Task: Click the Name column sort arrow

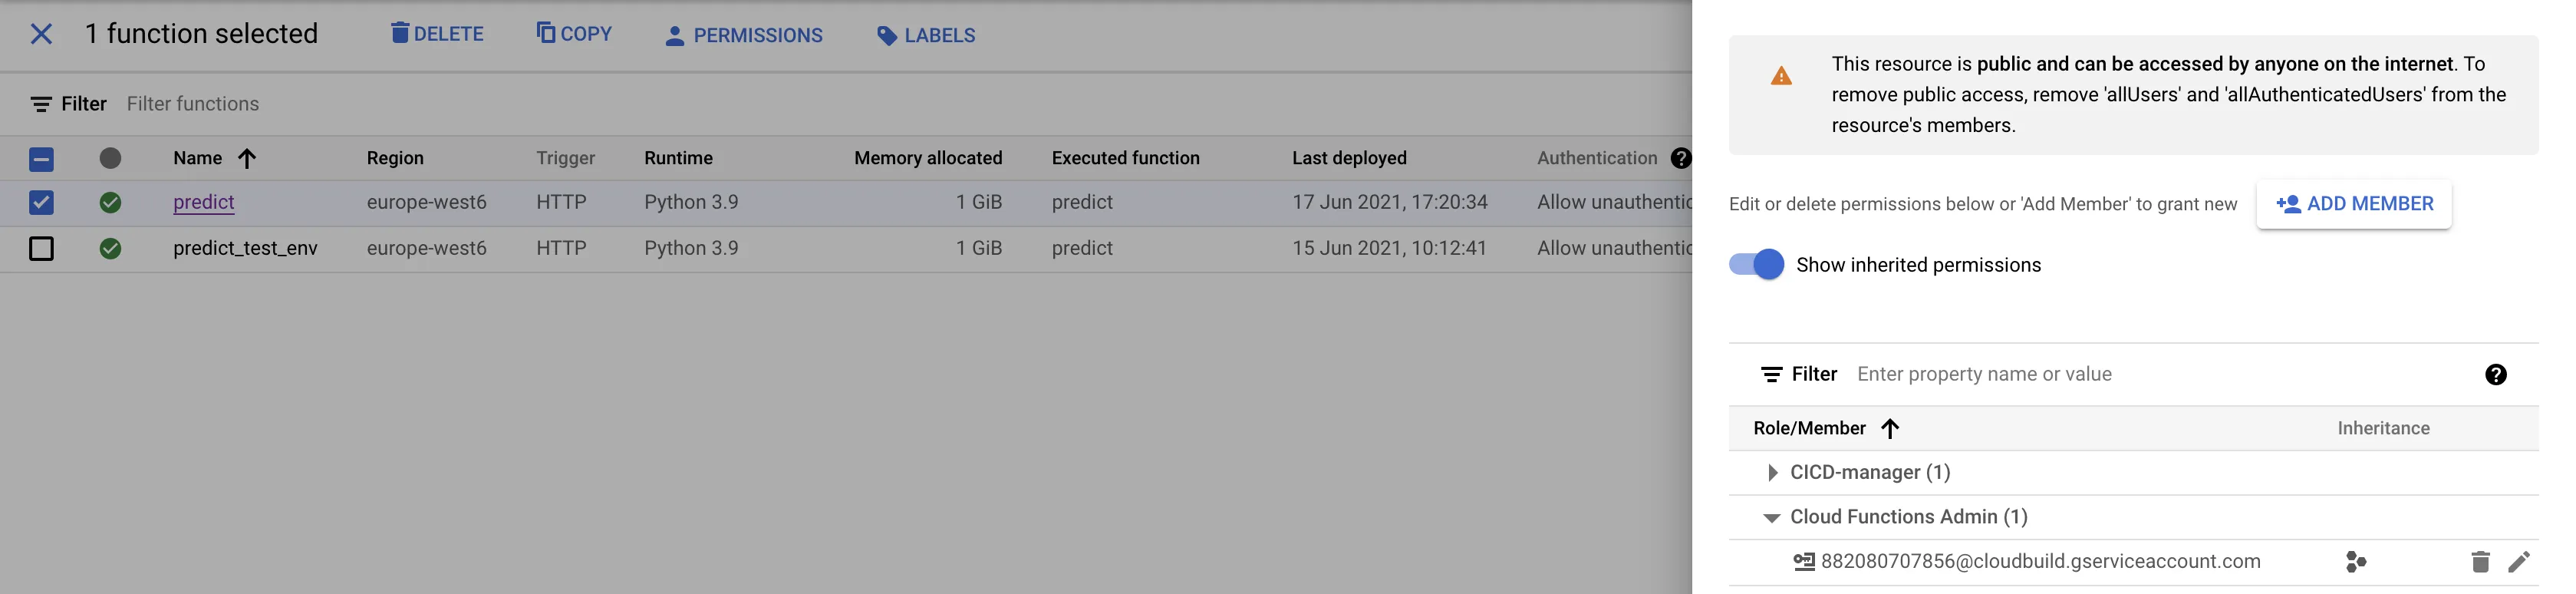Action: [x=247, y=158]
